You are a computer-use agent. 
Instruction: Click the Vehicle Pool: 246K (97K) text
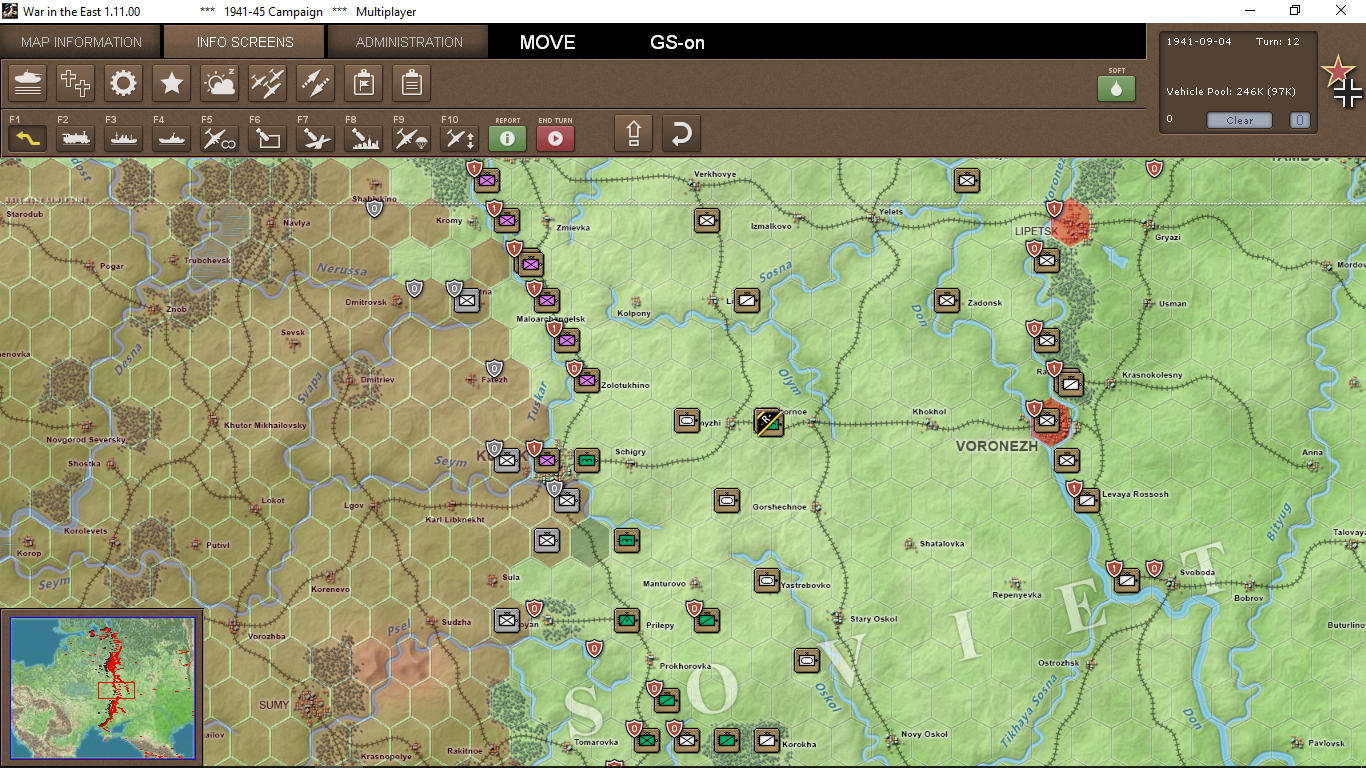click(1231, 92)
